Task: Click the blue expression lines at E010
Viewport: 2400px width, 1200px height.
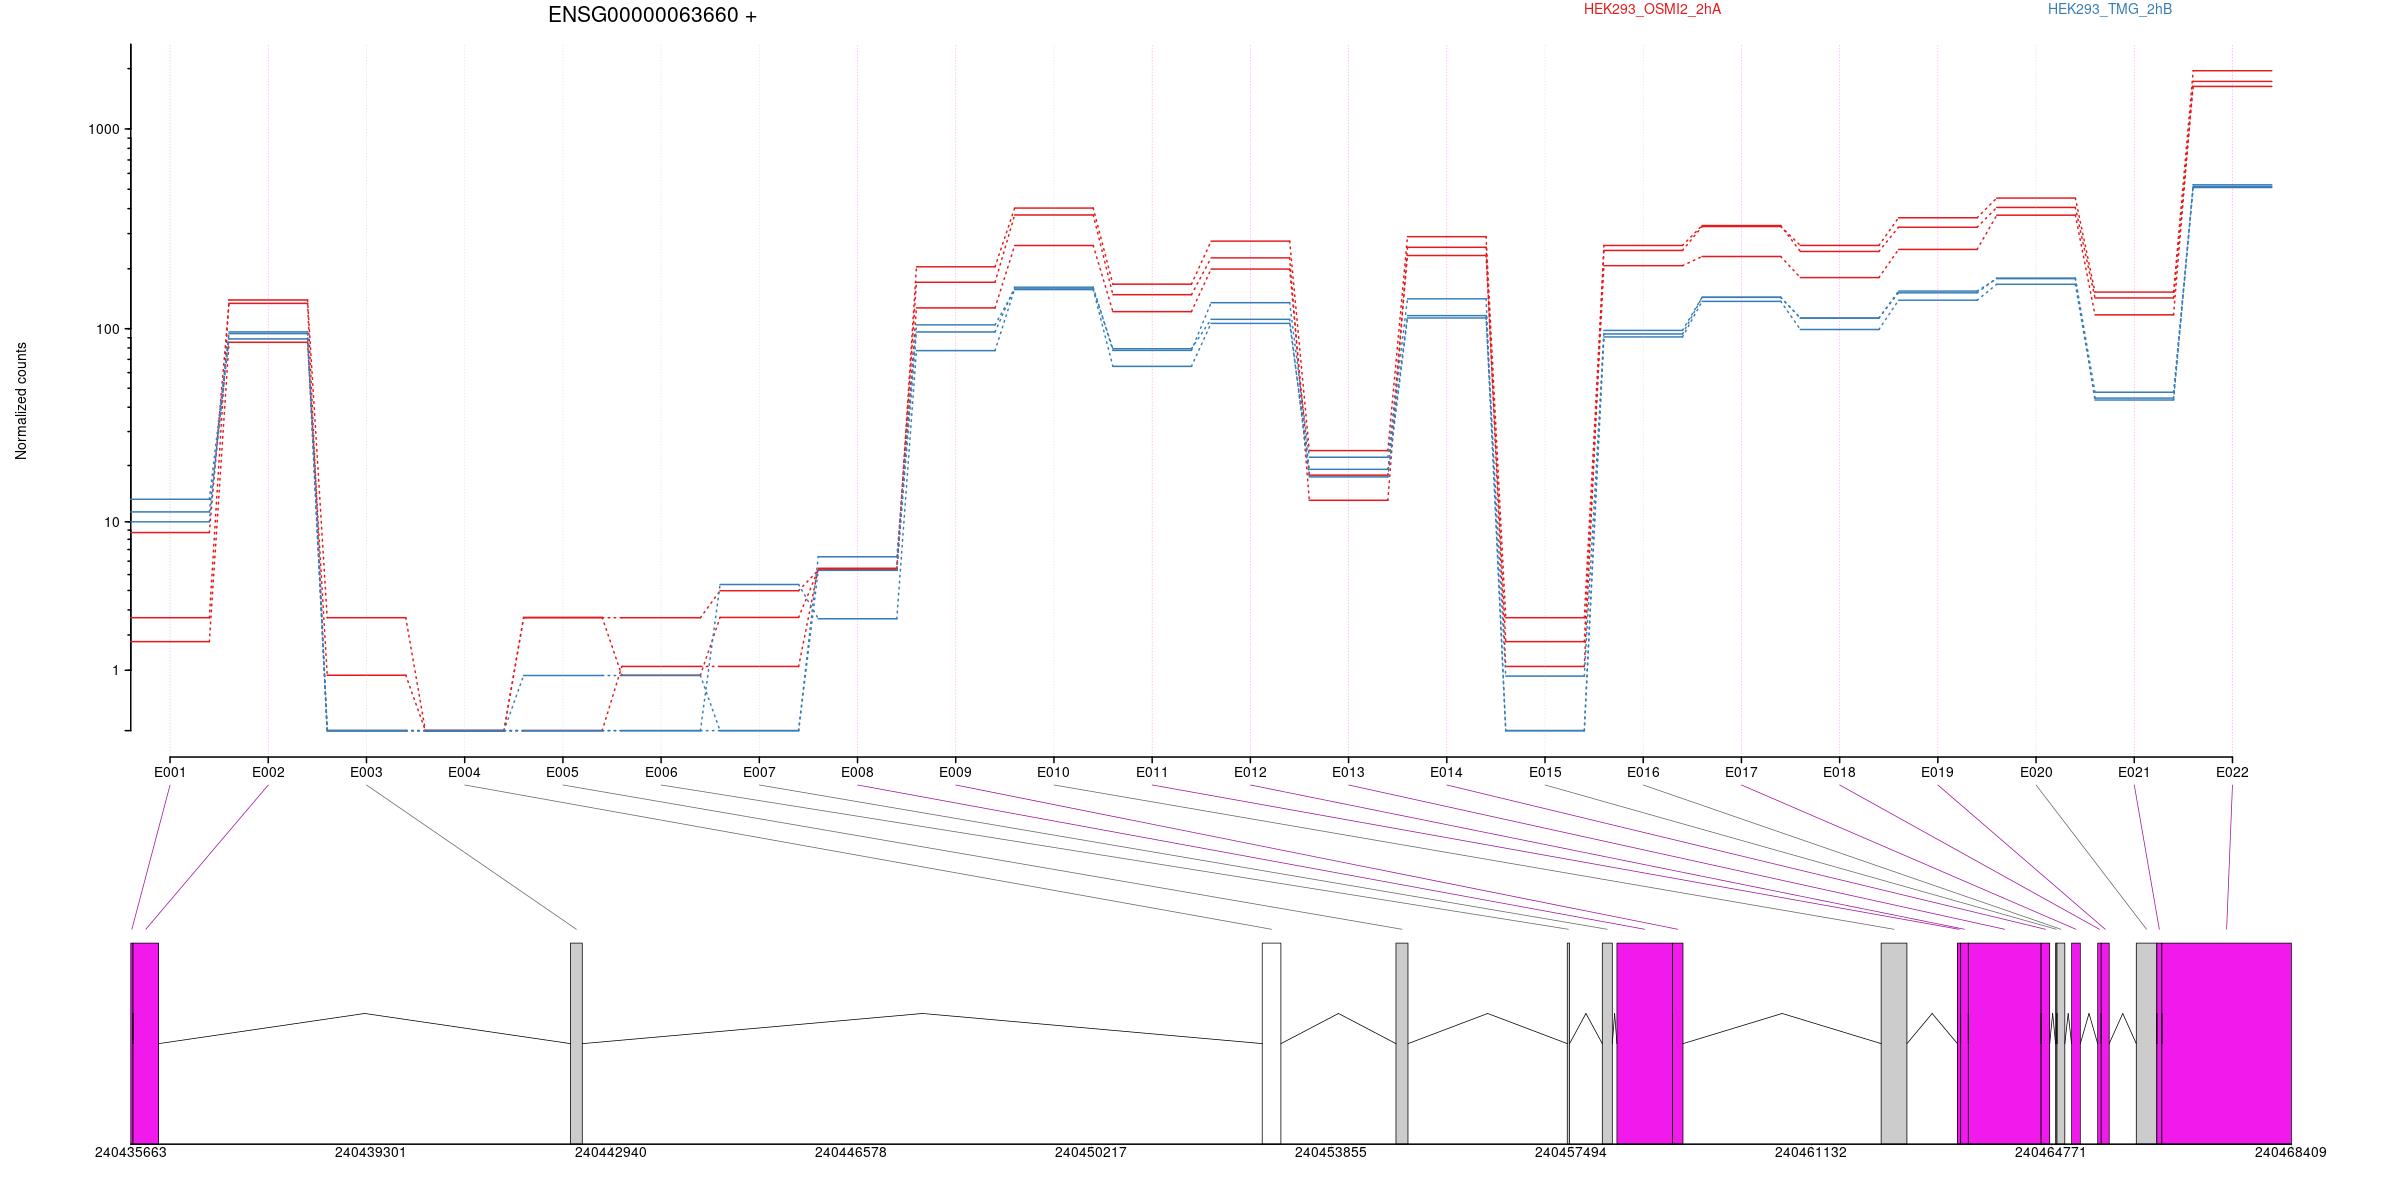Action: [x=1053, y=288]
